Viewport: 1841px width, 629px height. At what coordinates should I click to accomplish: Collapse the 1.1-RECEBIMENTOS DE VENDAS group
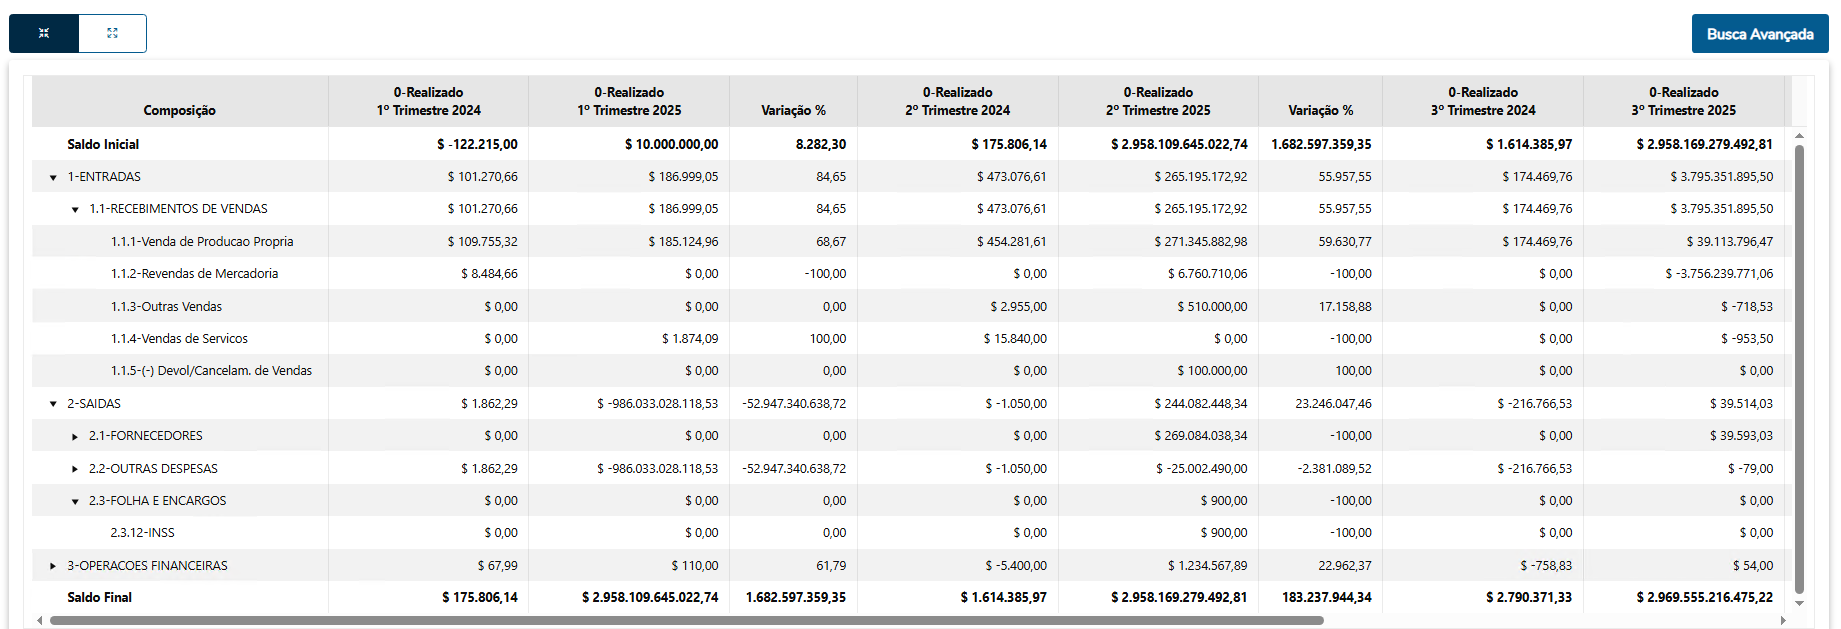[x=75, y=210]
